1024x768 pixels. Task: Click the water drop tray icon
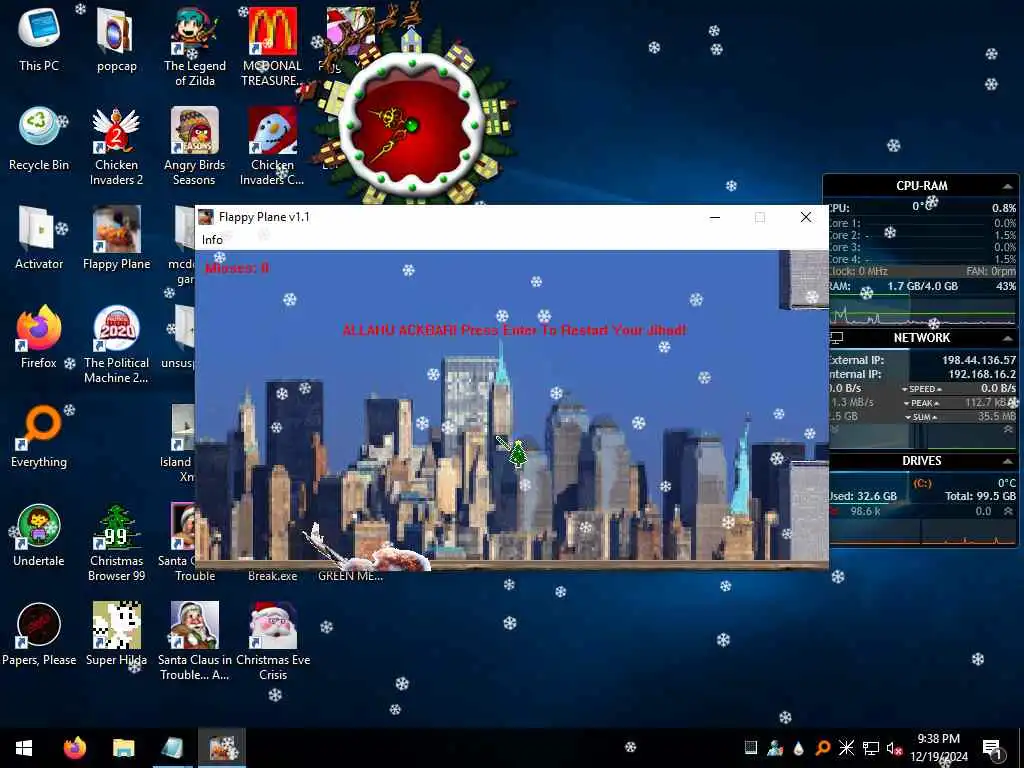point(798,748)
